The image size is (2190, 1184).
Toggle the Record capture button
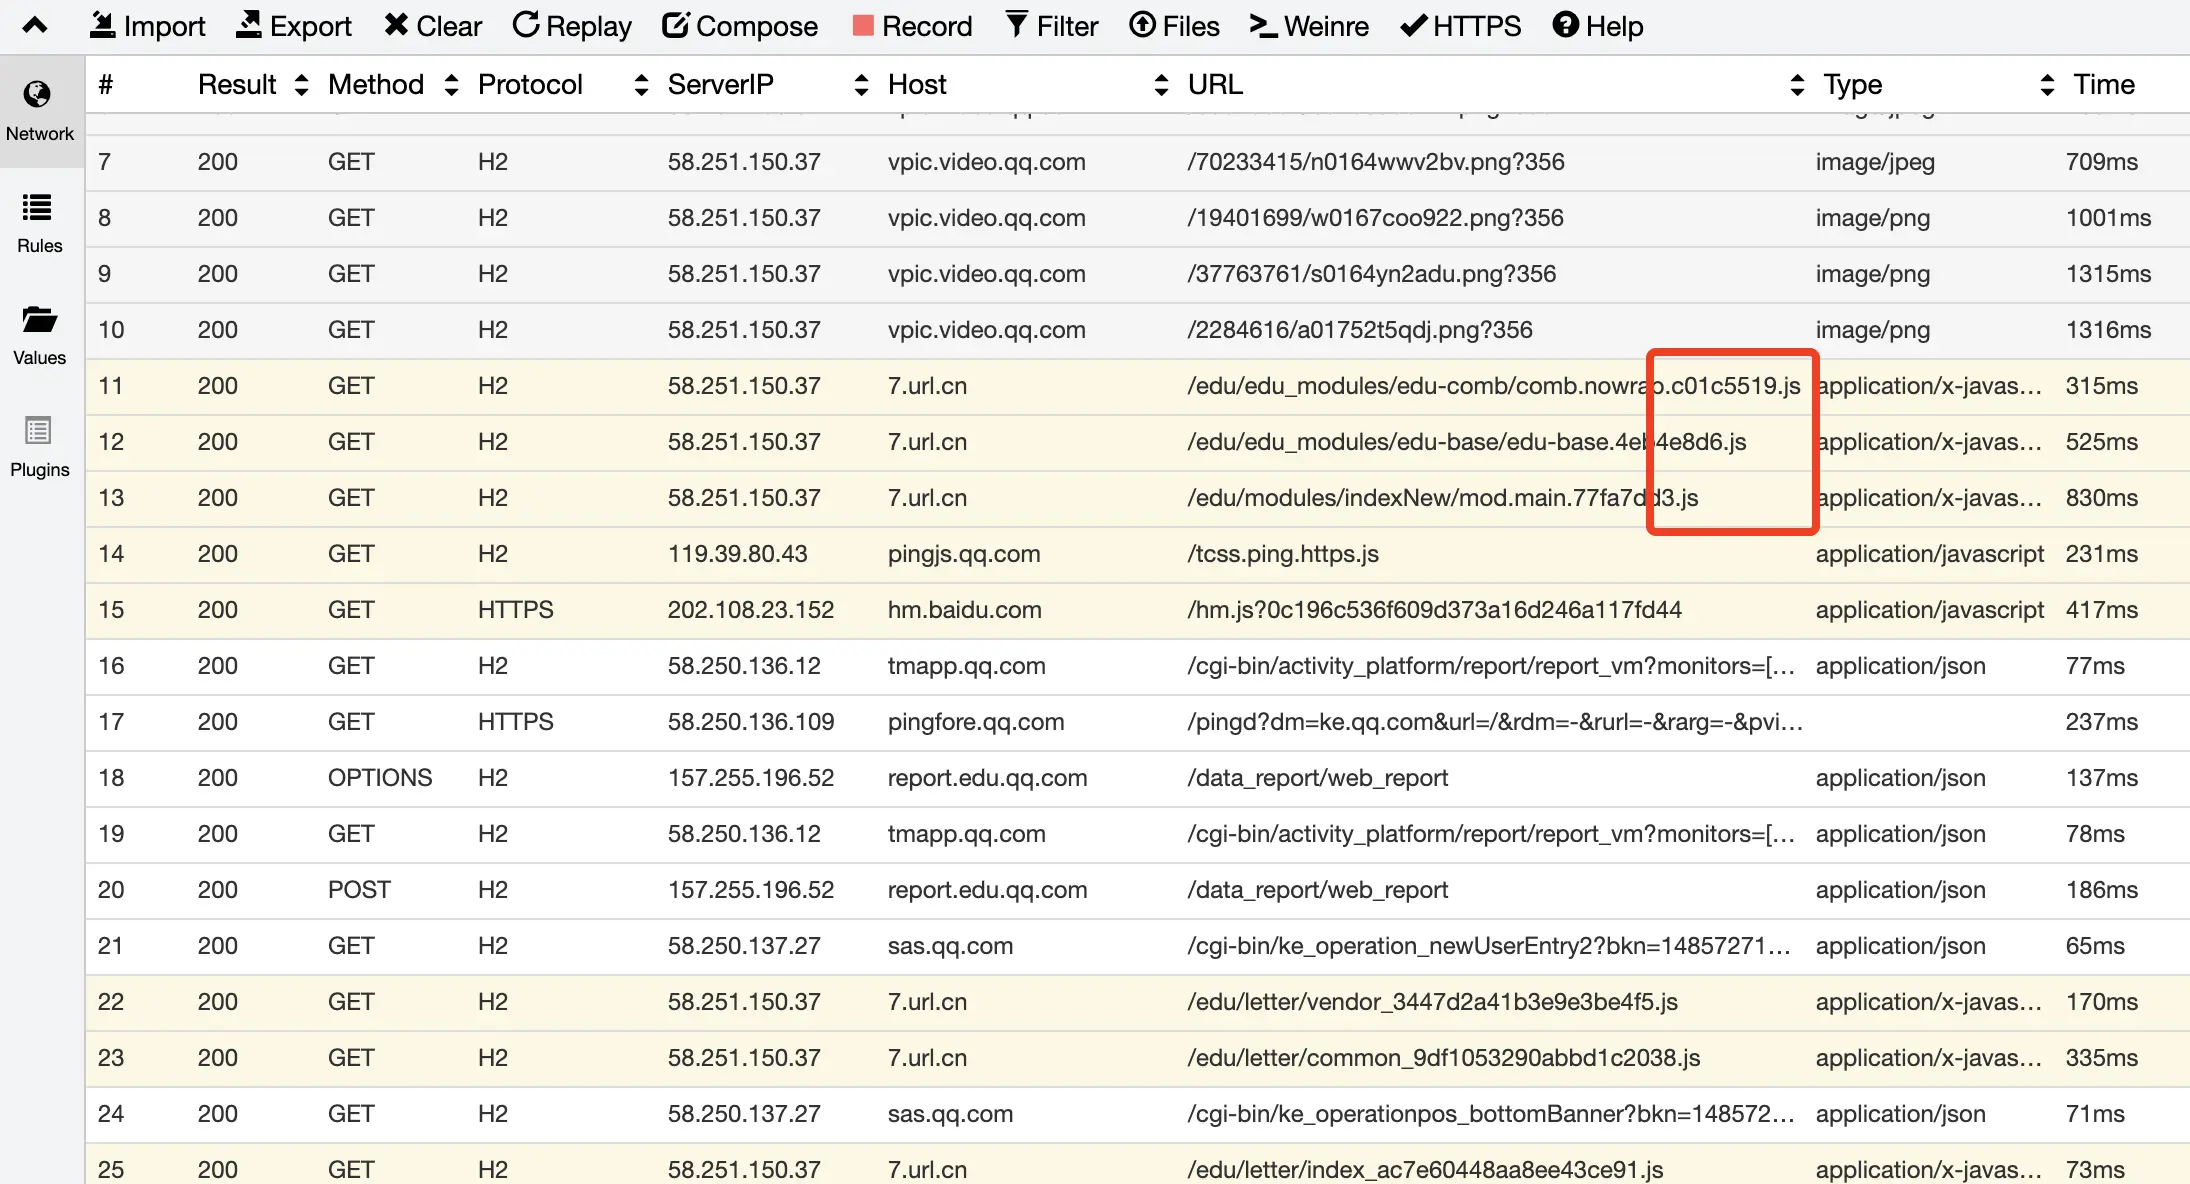coord(912,26)
